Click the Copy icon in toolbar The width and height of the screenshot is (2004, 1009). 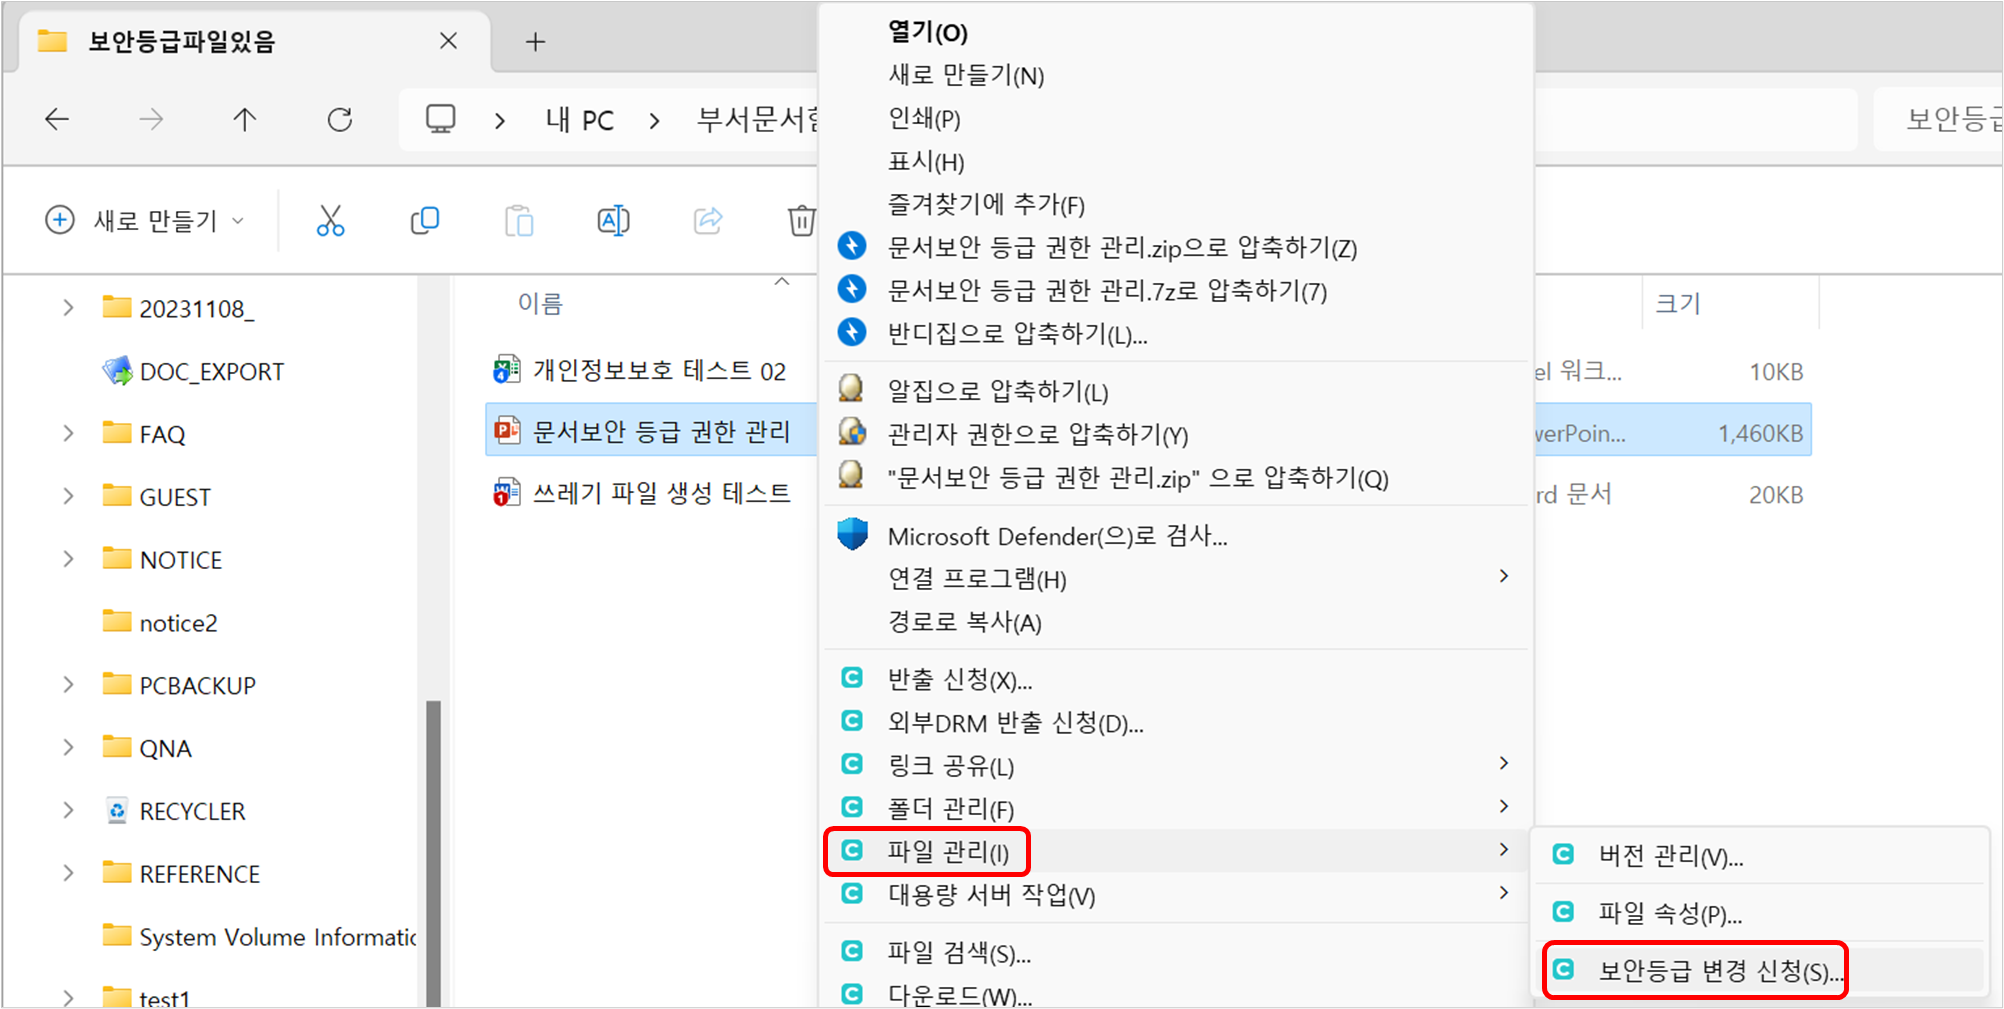[x=425, y=220]
